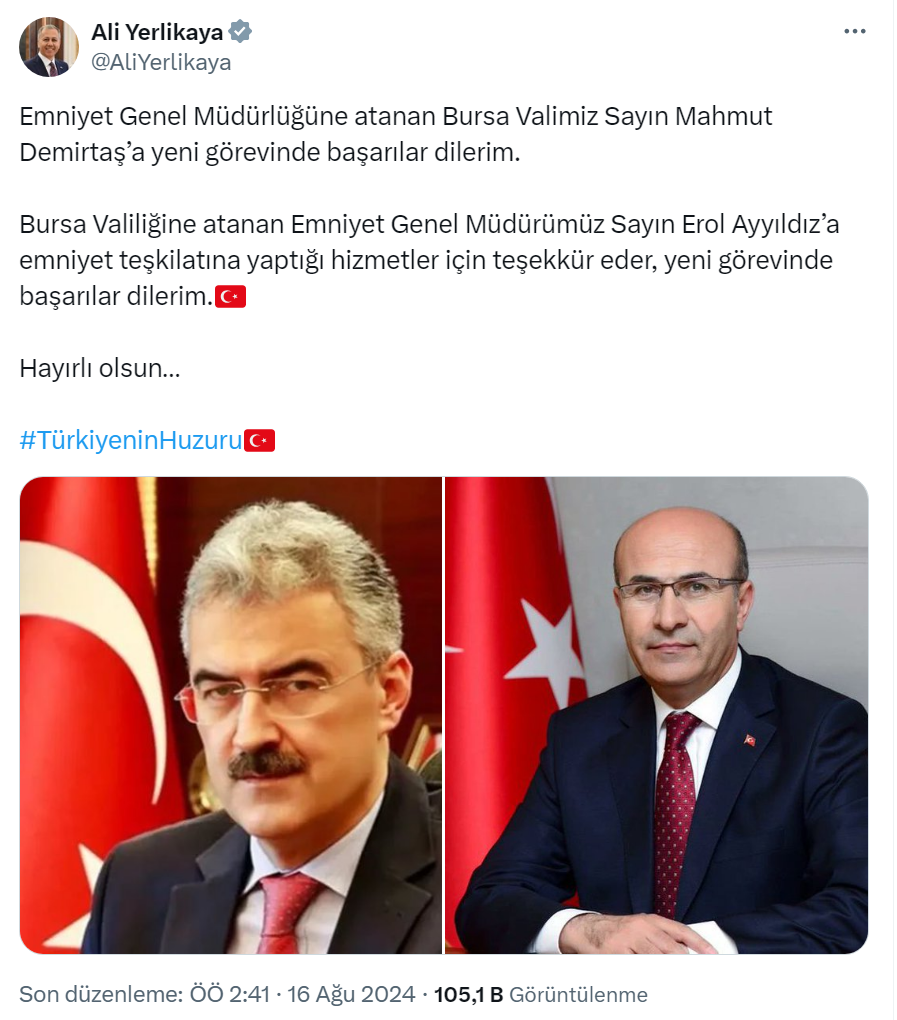View edit history via "Son düzenleme"

pos(101,995)
